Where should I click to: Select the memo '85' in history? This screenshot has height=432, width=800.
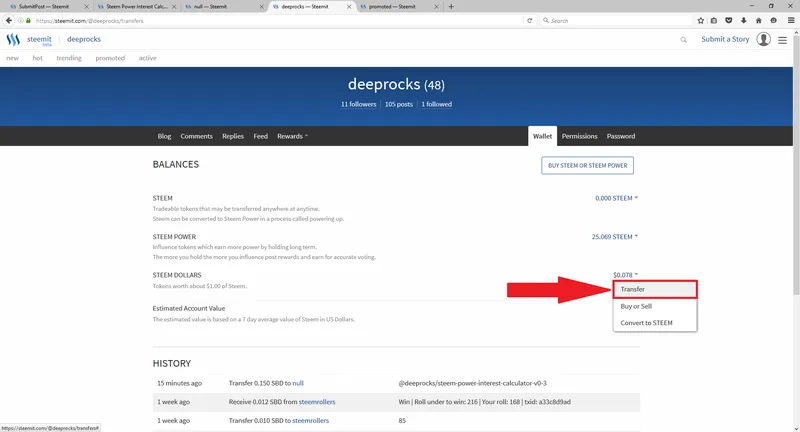(x=402, y=421)
